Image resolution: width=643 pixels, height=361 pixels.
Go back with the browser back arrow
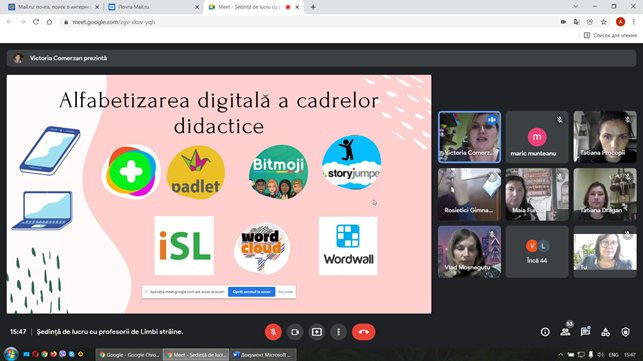click(9, 22)
